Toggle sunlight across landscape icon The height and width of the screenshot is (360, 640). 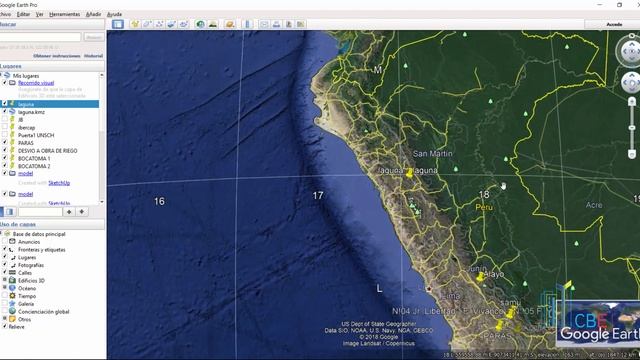click(213, 24)
